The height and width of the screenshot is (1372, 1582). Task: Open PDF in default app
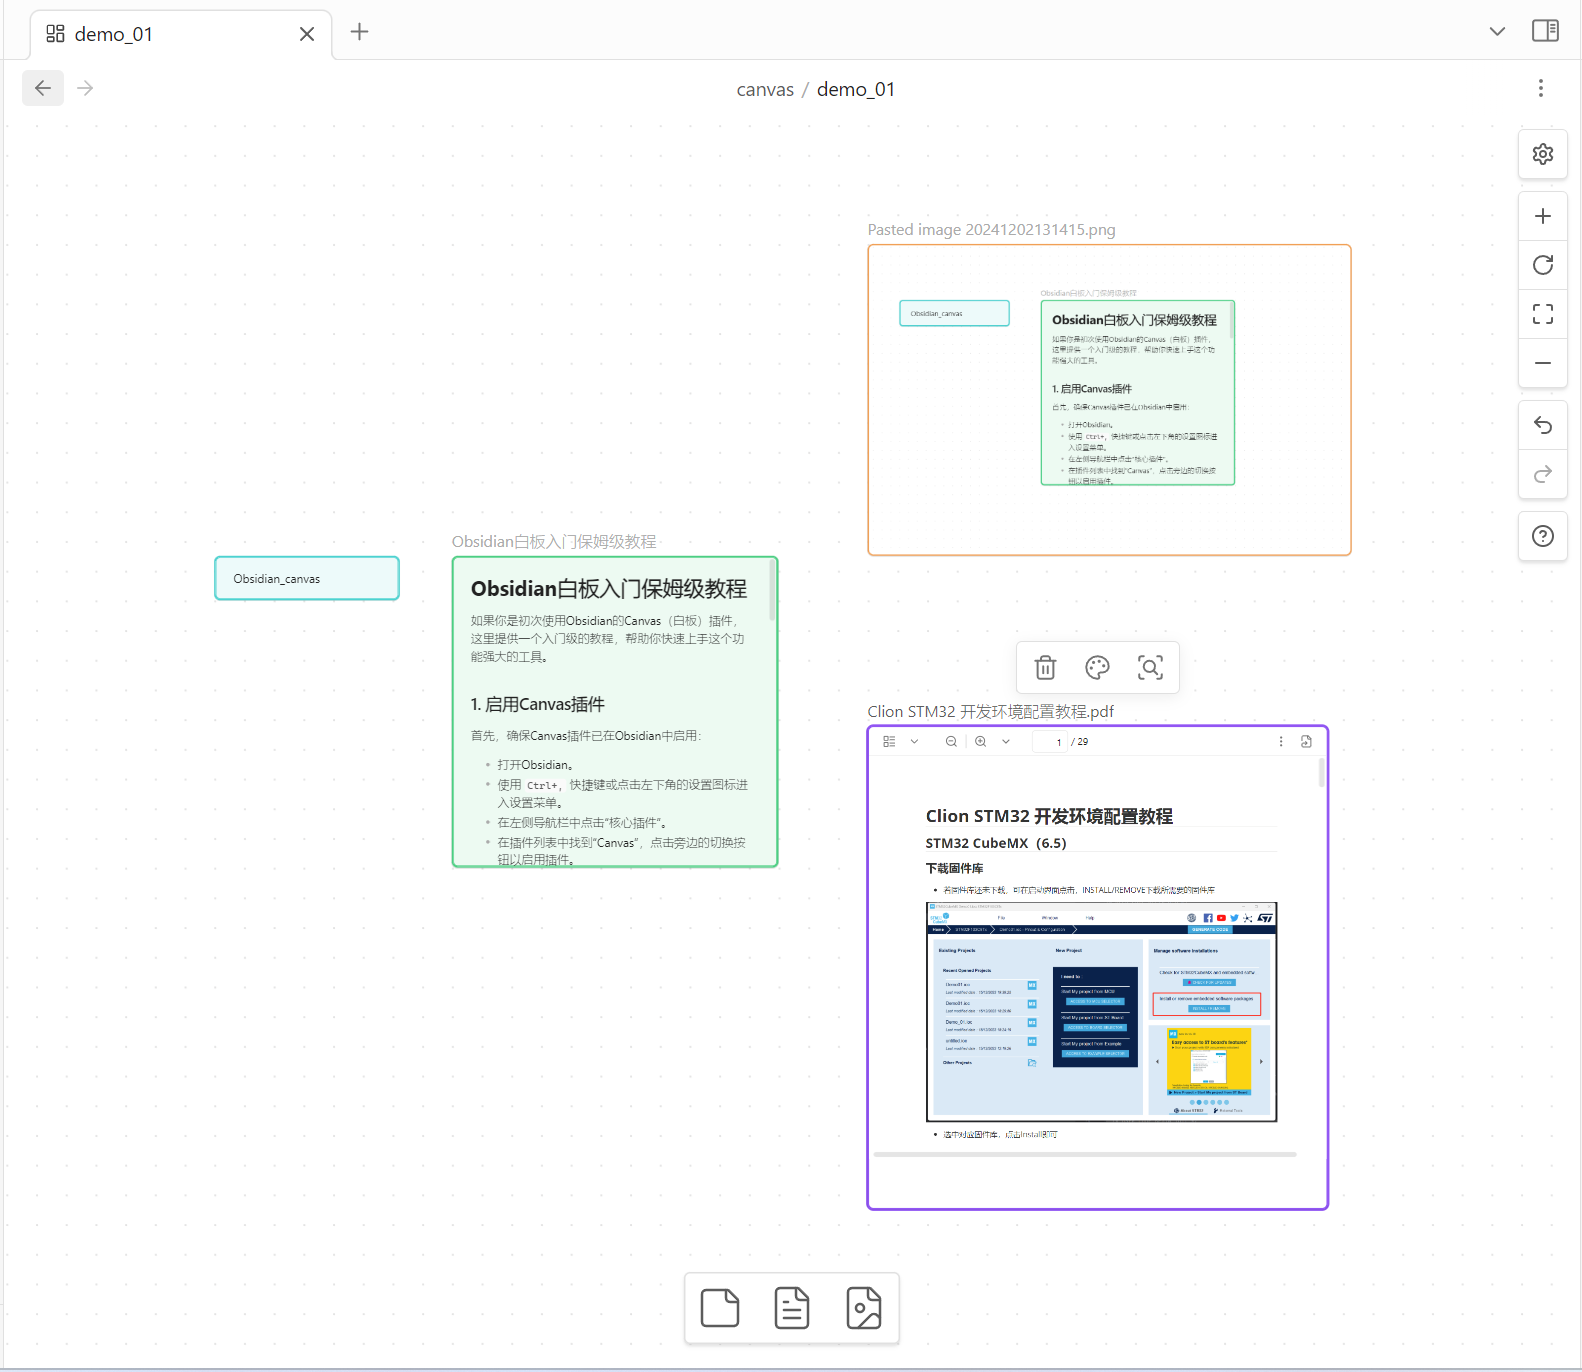click(1306, 742)
